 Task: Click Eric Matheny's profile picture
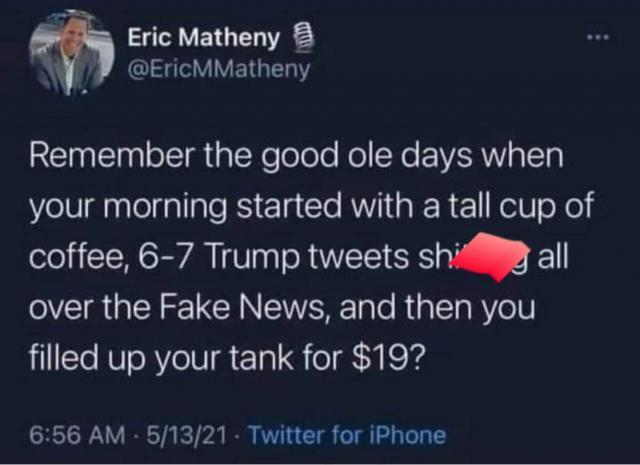(x=71, y=53)
